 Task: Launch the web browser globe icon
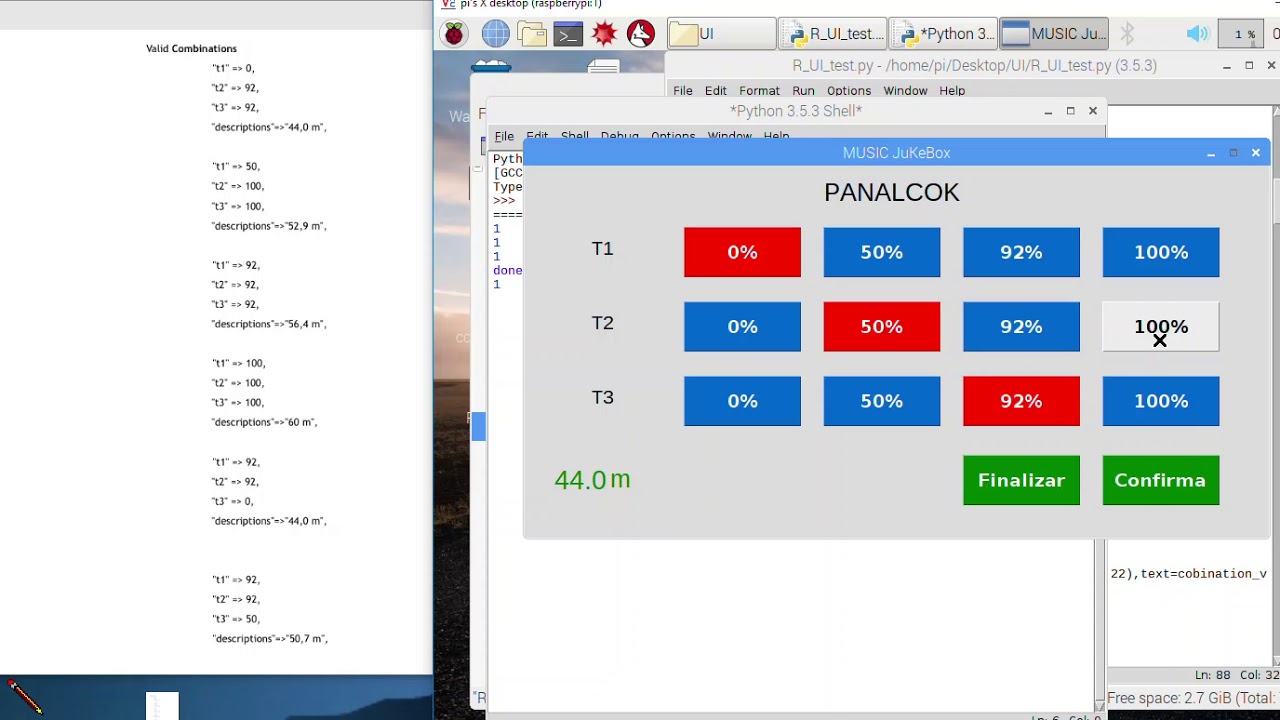click(495, 34)
